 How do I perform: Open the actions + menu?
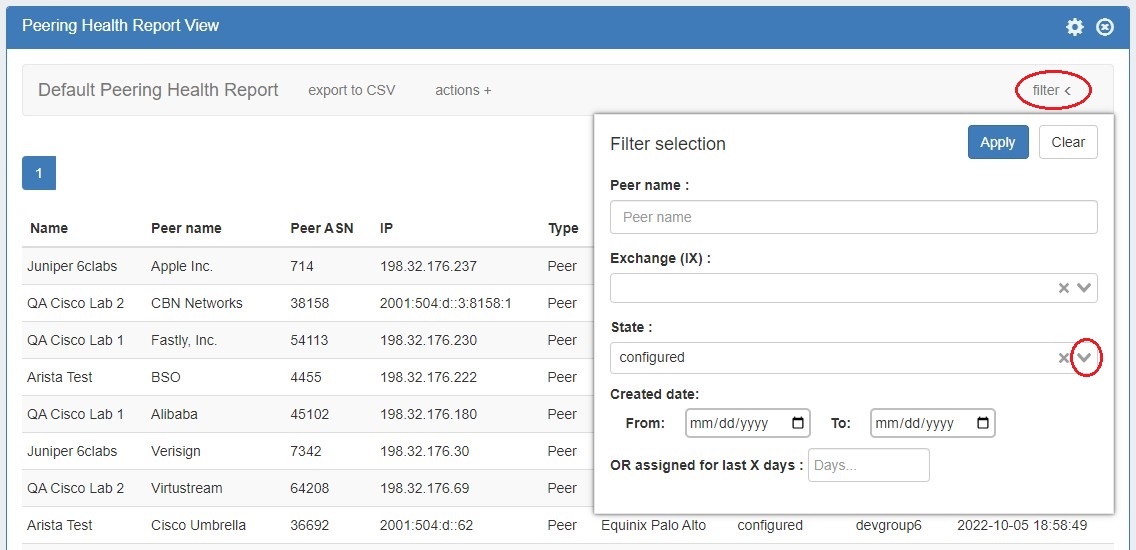coord(463,90)
